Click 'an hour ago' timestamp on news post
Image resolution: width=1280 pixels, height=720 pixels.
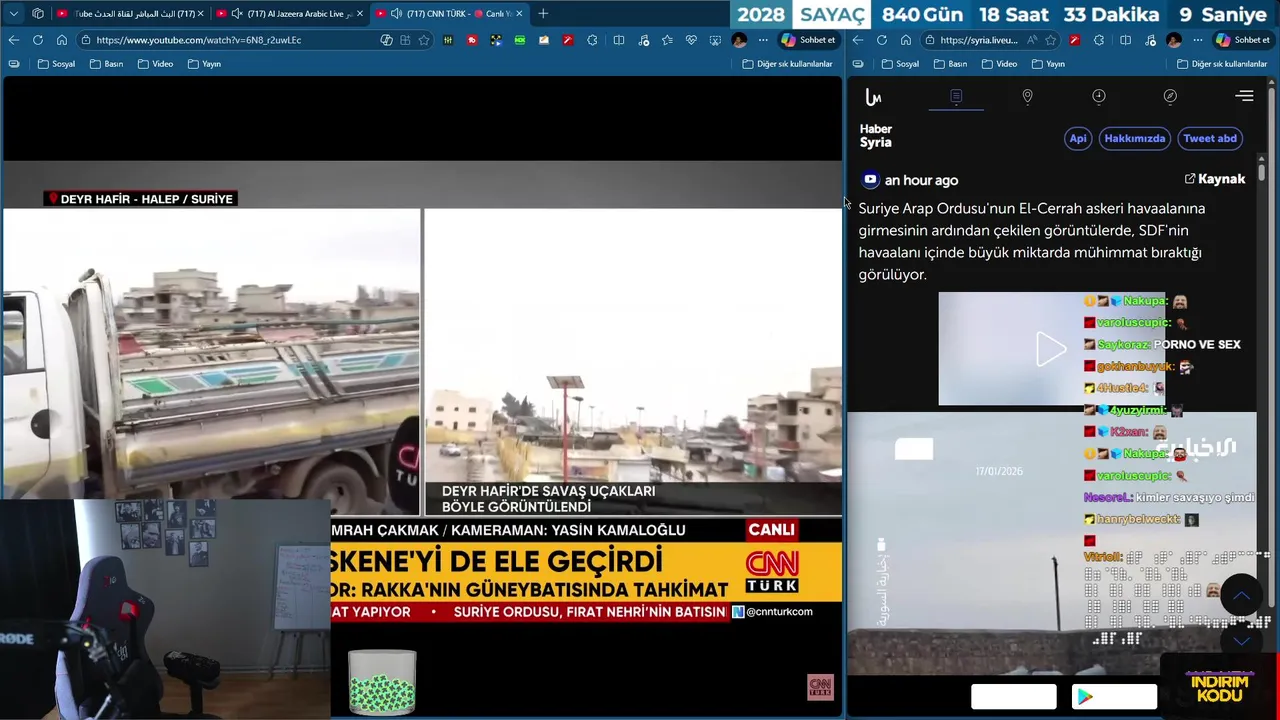point(921,180)
